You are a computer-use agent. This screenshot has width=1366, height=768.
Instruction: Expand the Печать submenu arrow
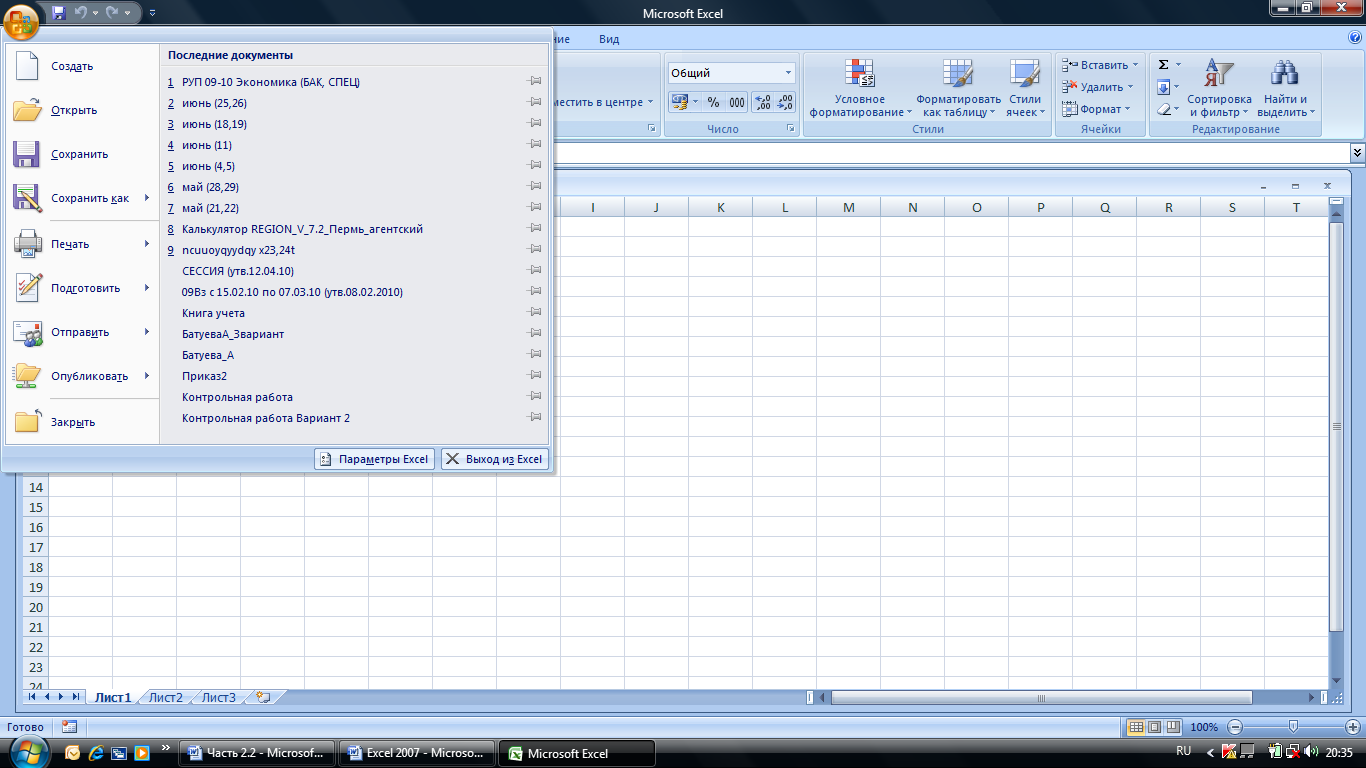(147, 244)
